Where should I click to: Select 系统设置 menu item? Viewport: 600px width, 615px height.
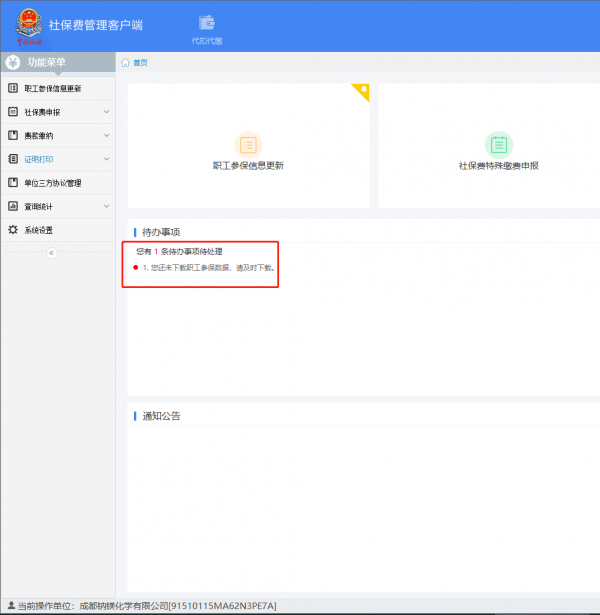[39, 230]
